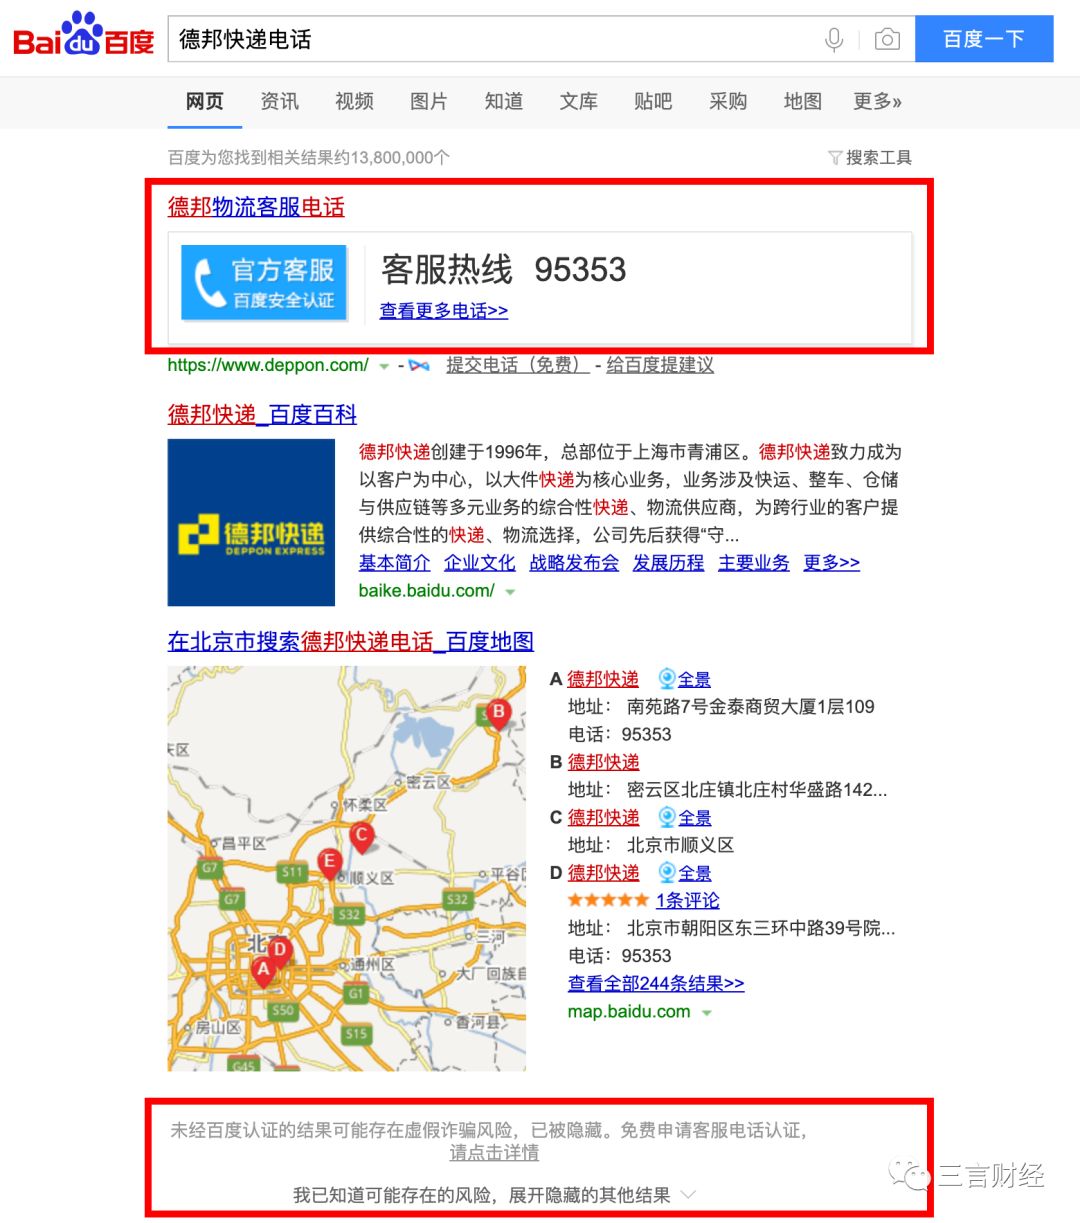The width and height of the screenshot is (1080, 1223).
Task: Open the 采购 tab
Action: click(728, 101)
